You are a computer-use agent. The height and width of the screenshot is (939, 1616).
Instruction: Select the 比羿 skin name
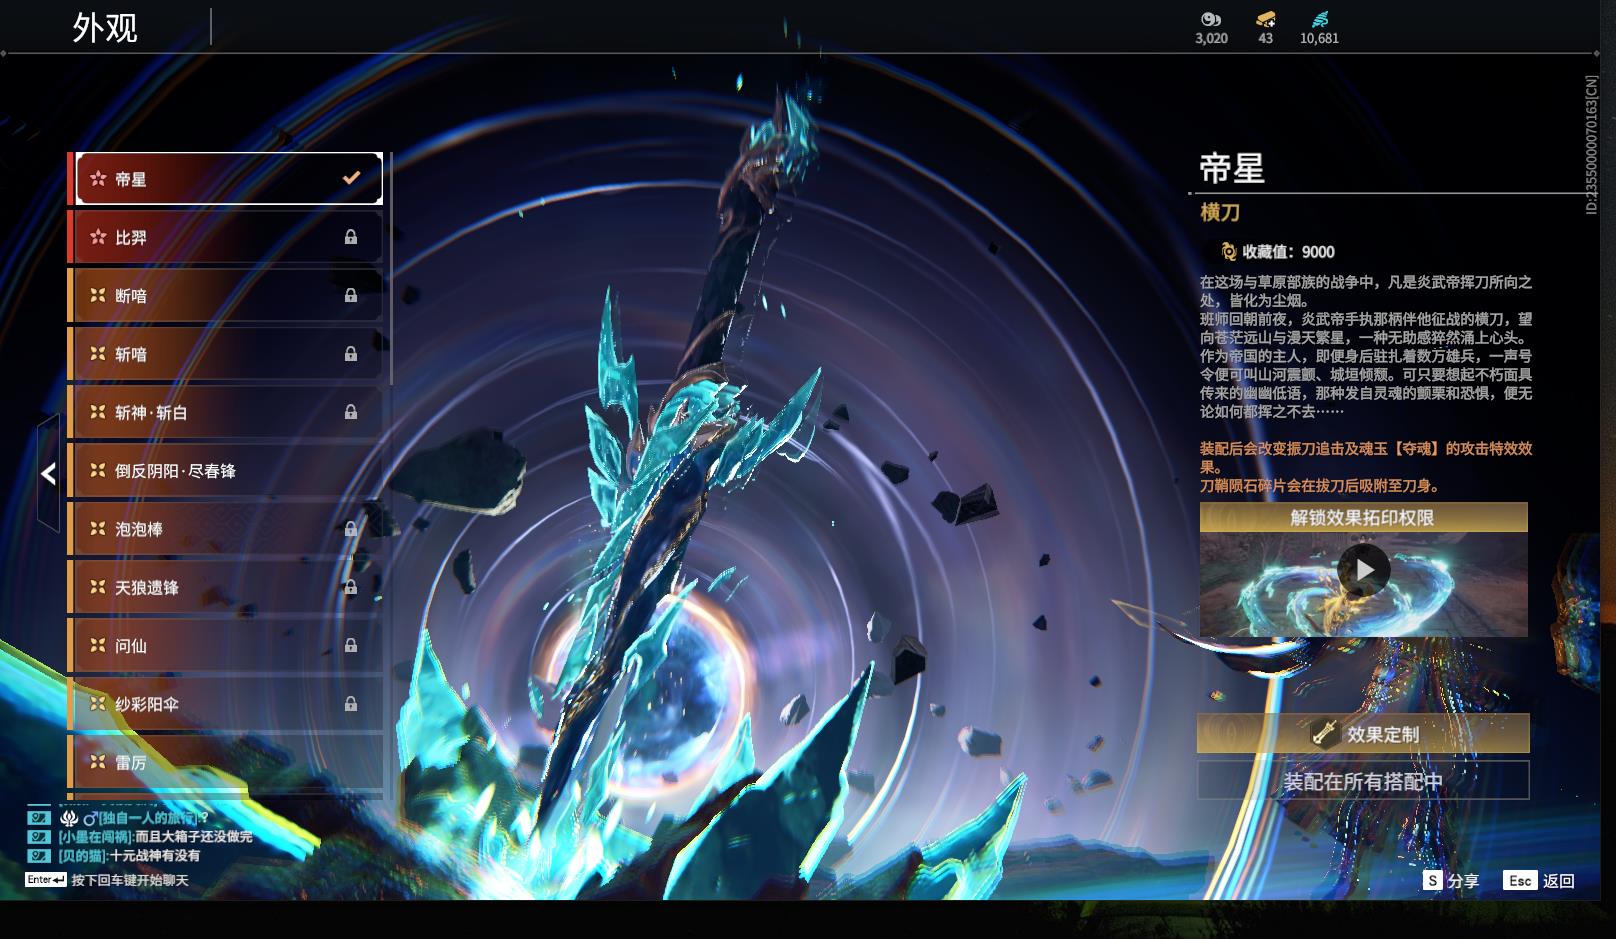[131, 237]
